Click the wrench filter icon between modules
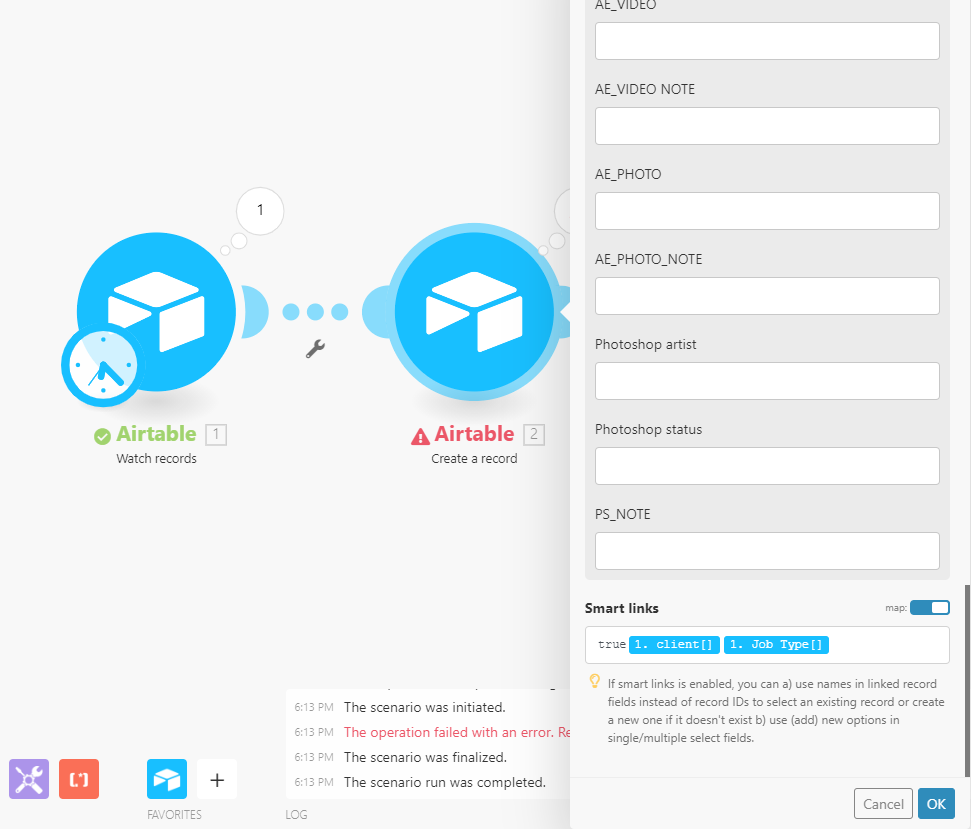The image size is (971, 829). click(x=315, y=349)
